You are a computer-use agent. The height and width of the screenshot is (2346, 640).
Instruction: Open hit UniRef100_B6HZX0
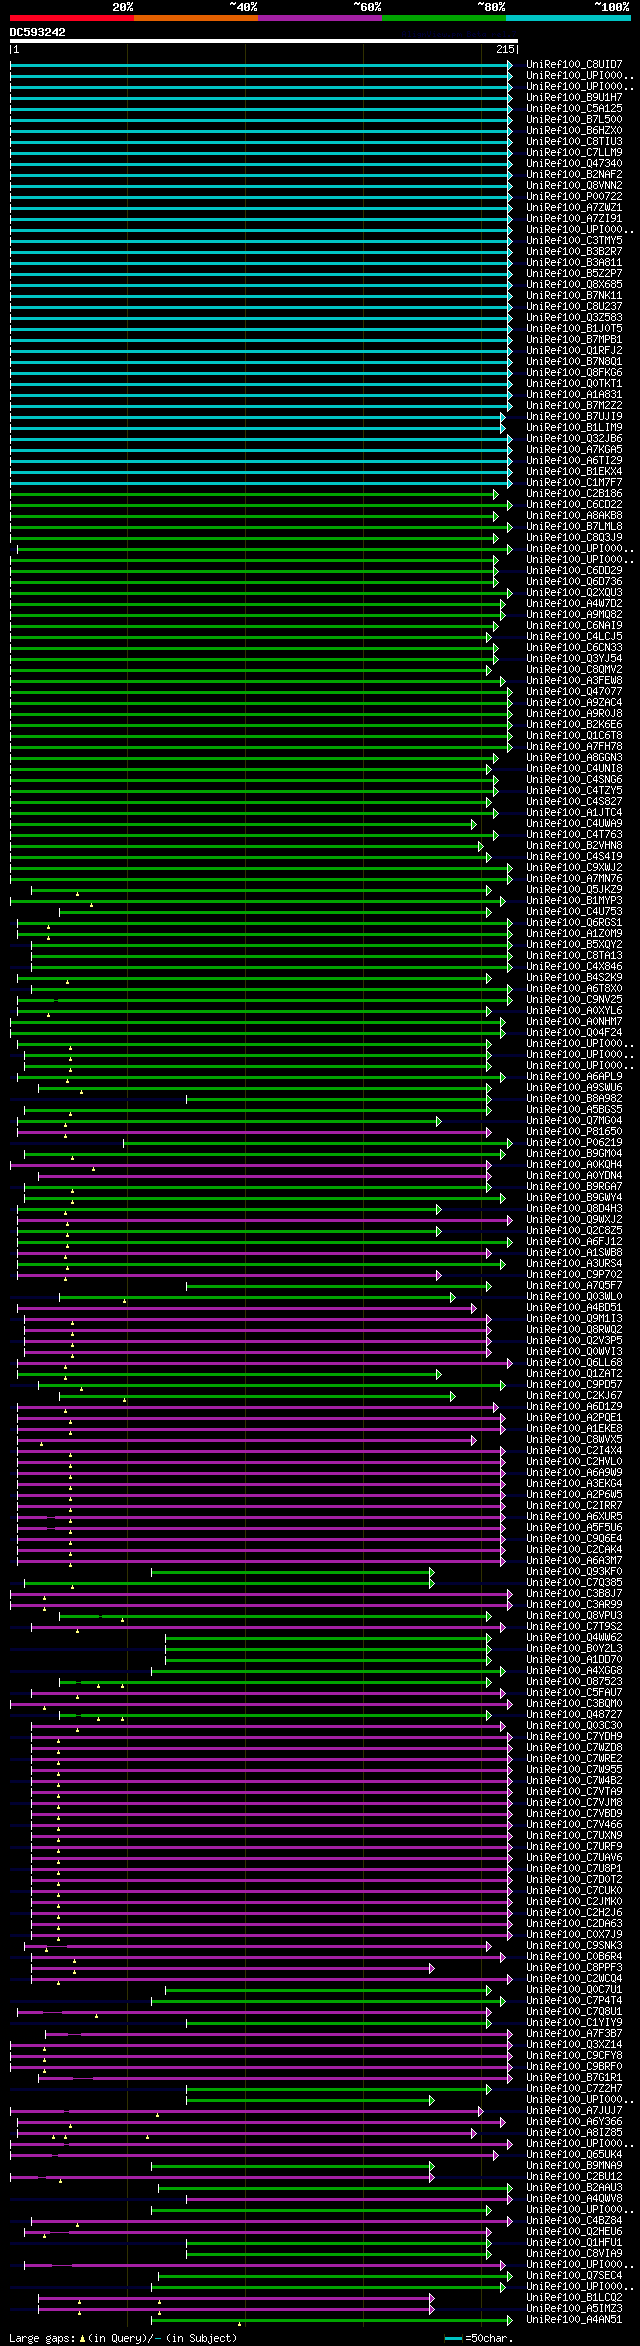(x=574, y=131)
